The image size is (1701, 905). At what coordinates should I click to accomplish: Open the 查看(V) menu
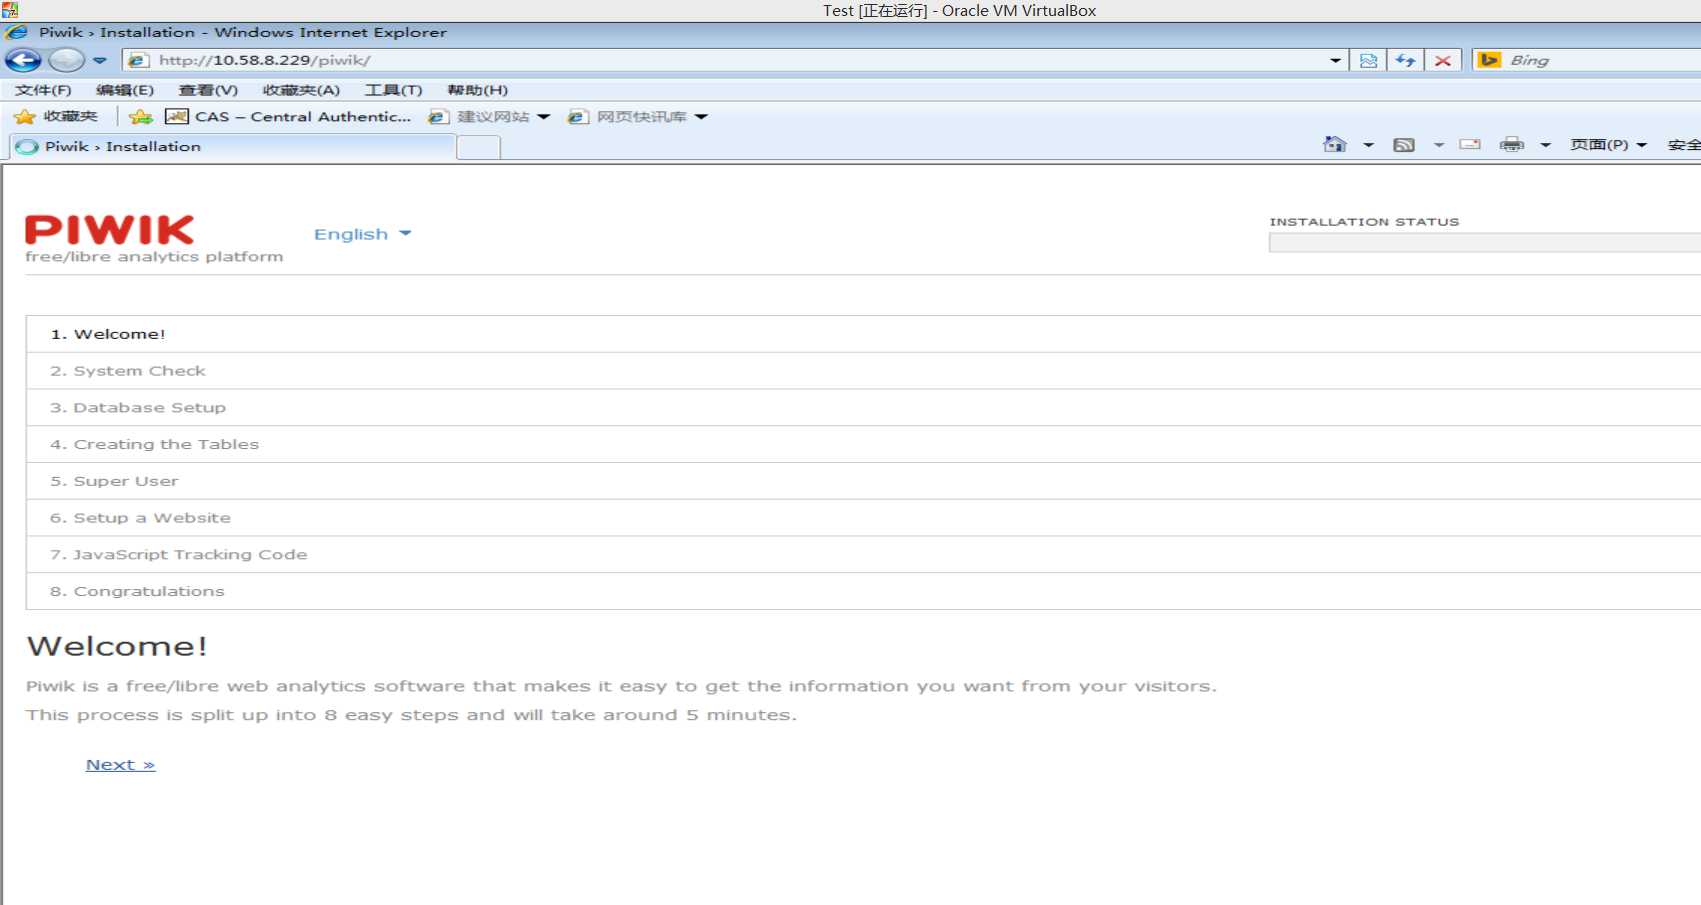coord(208,90)
